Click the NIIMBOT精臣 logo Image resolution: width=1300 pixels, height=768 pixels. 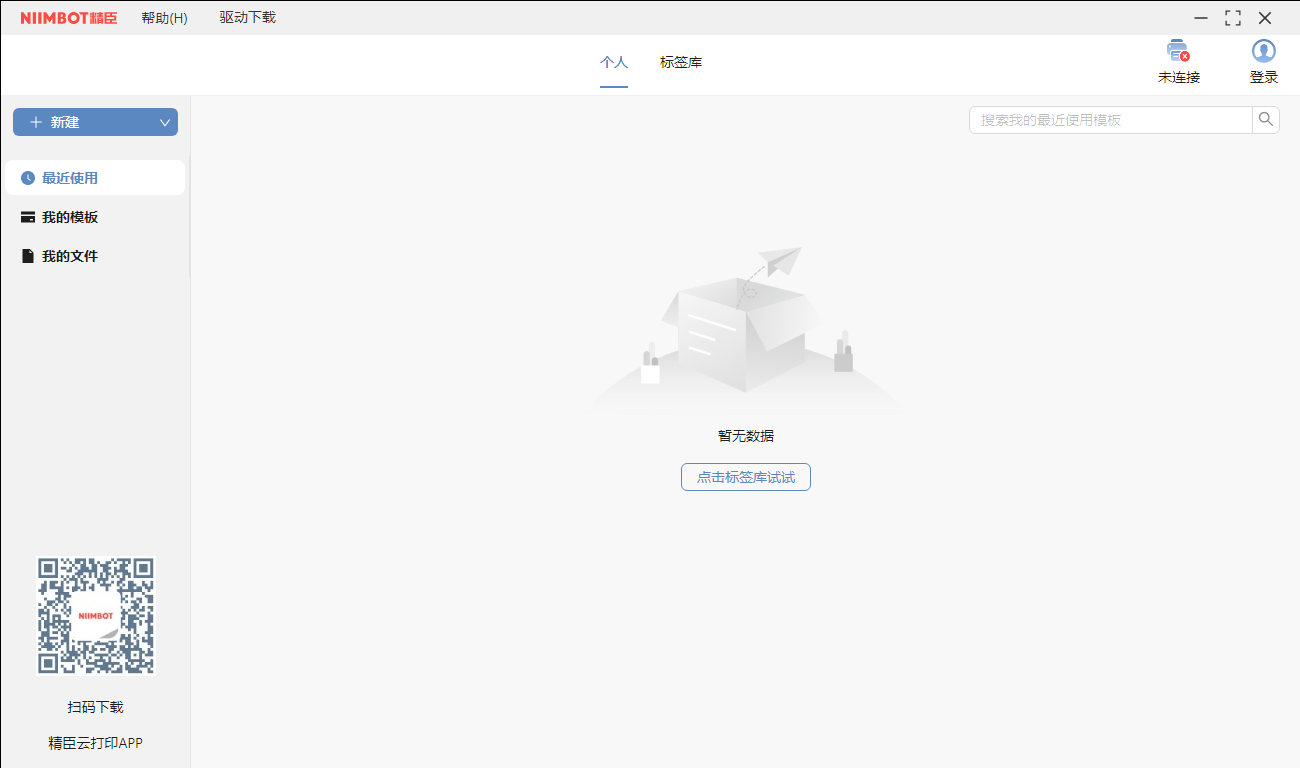[66, 17]
